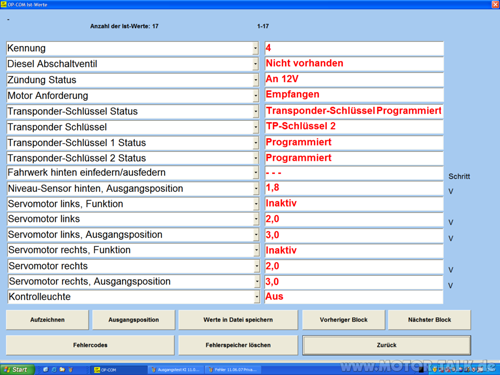Go to Nächster Block

pos(429,320)
